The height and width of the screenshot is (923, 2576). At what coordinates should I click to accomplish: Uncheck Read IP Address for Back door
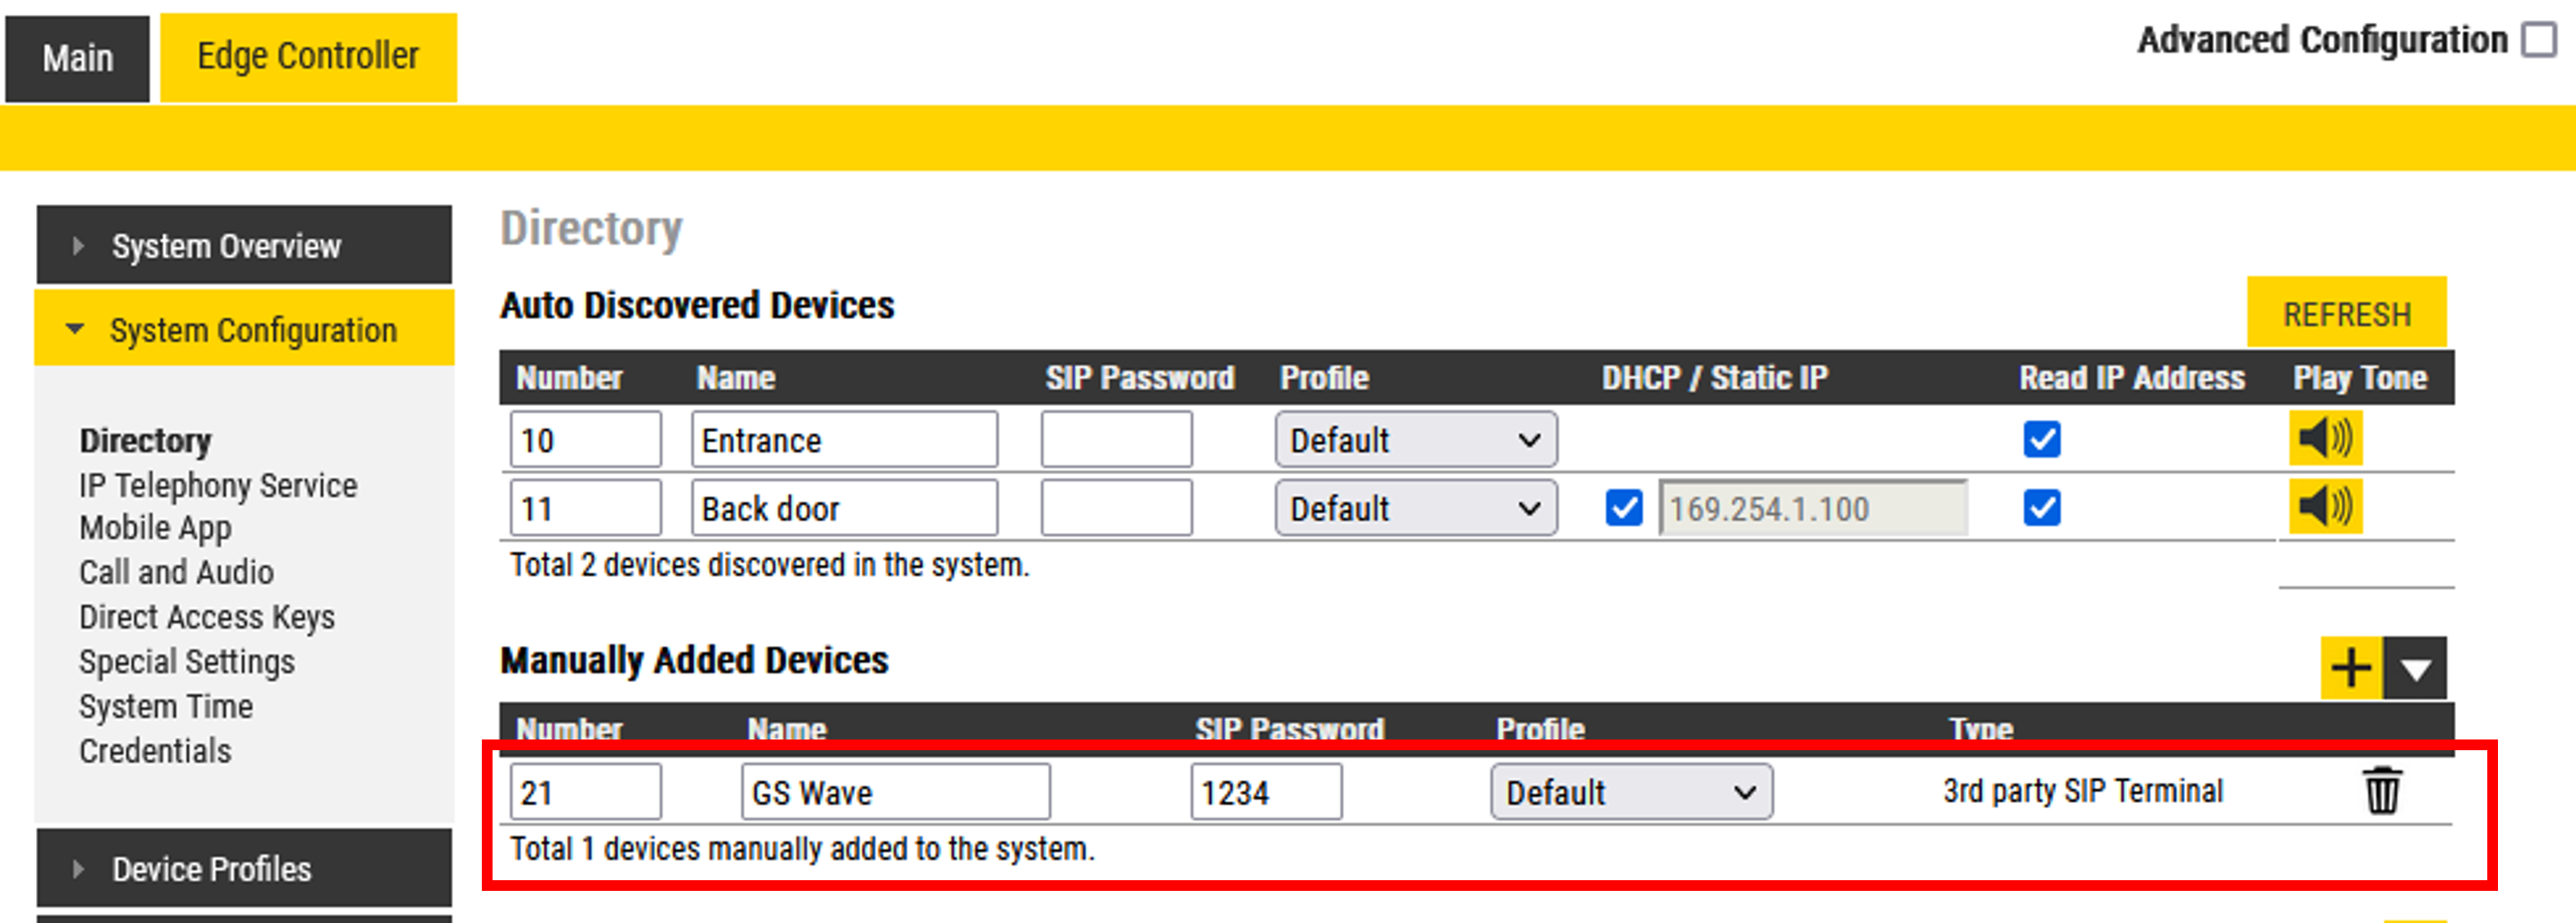click(2041, 508)
